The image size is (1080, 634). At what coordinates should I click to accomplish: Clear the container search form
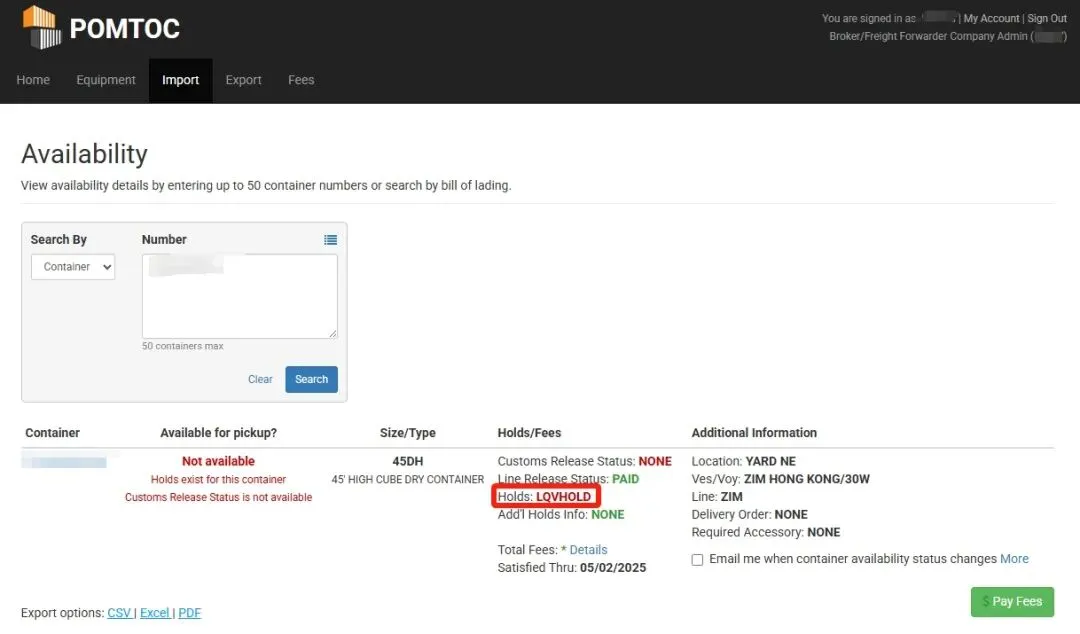(260, 379)
